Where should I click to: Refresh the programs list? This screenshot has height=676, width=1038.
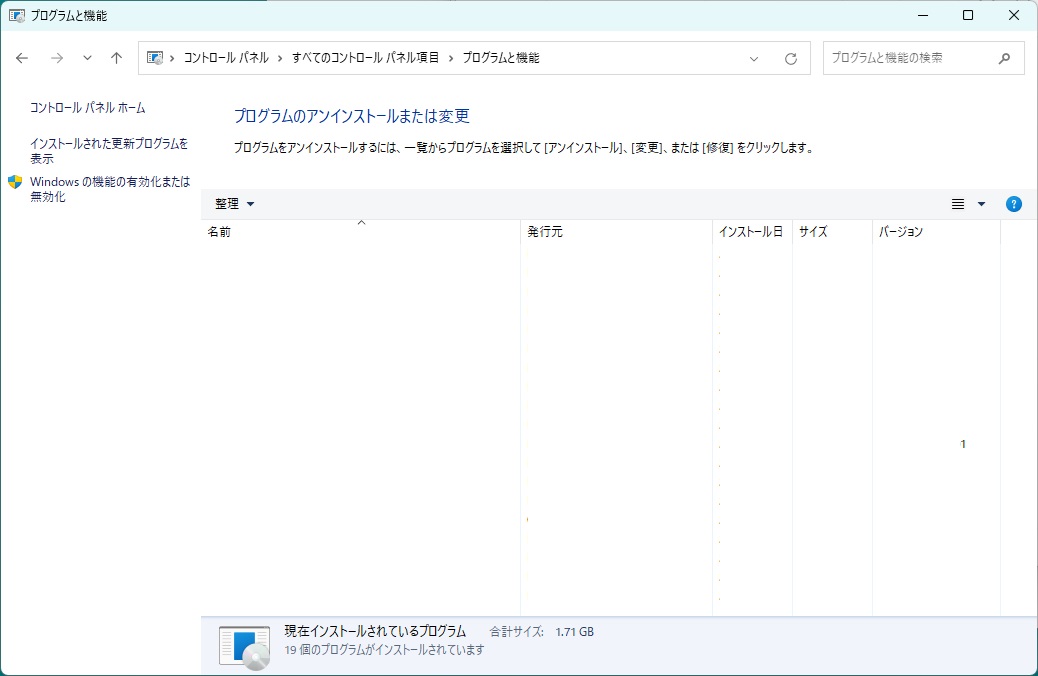790,58
